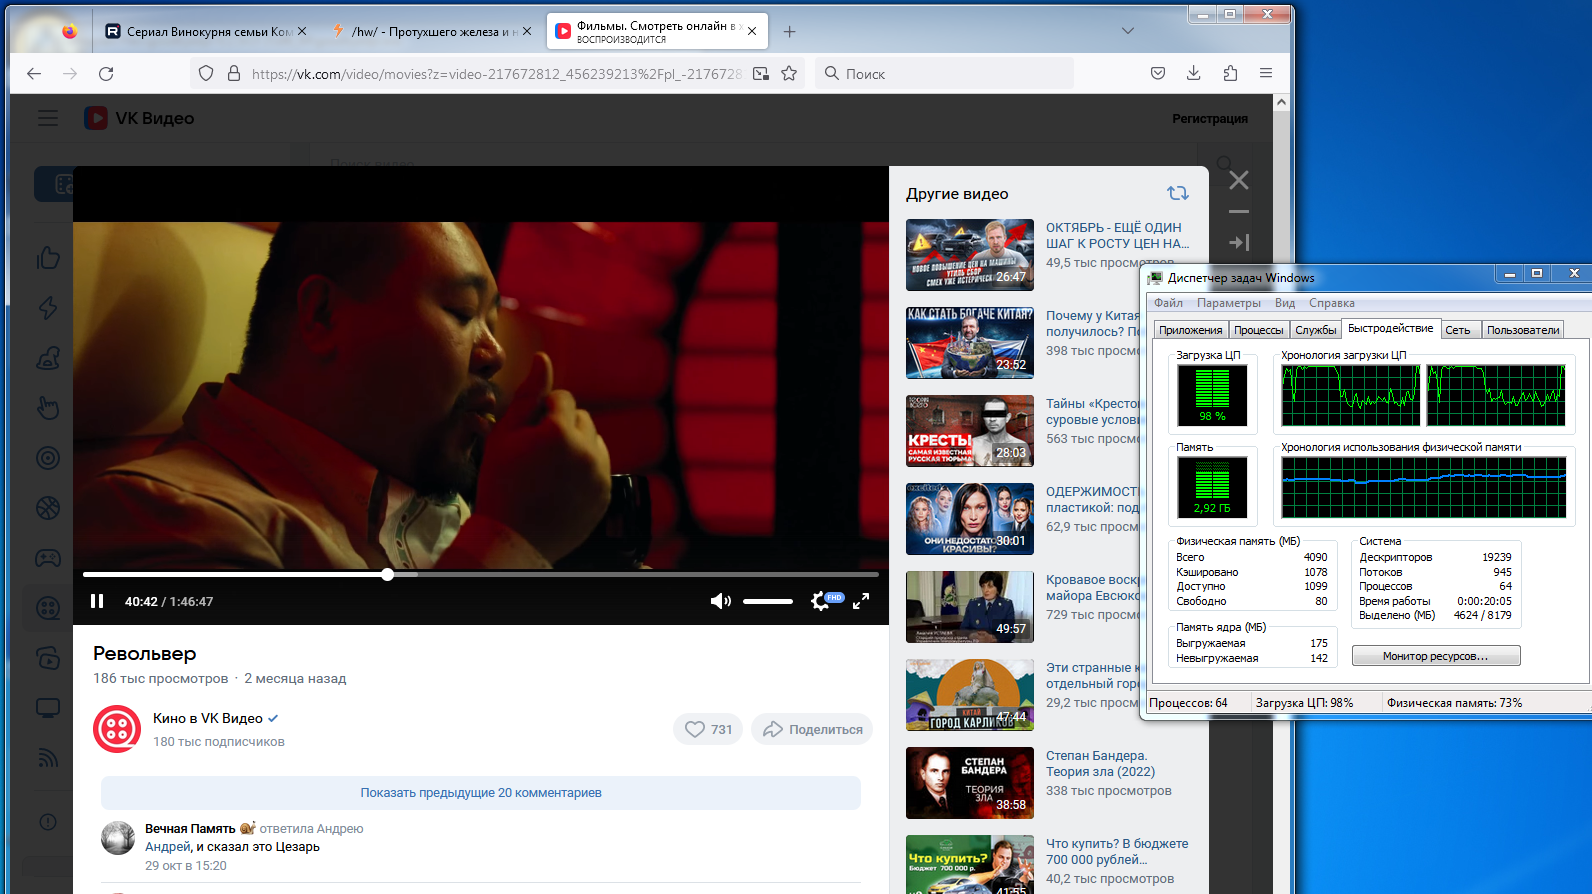Open Файл menu in Task Manager

coord(1168,303)
